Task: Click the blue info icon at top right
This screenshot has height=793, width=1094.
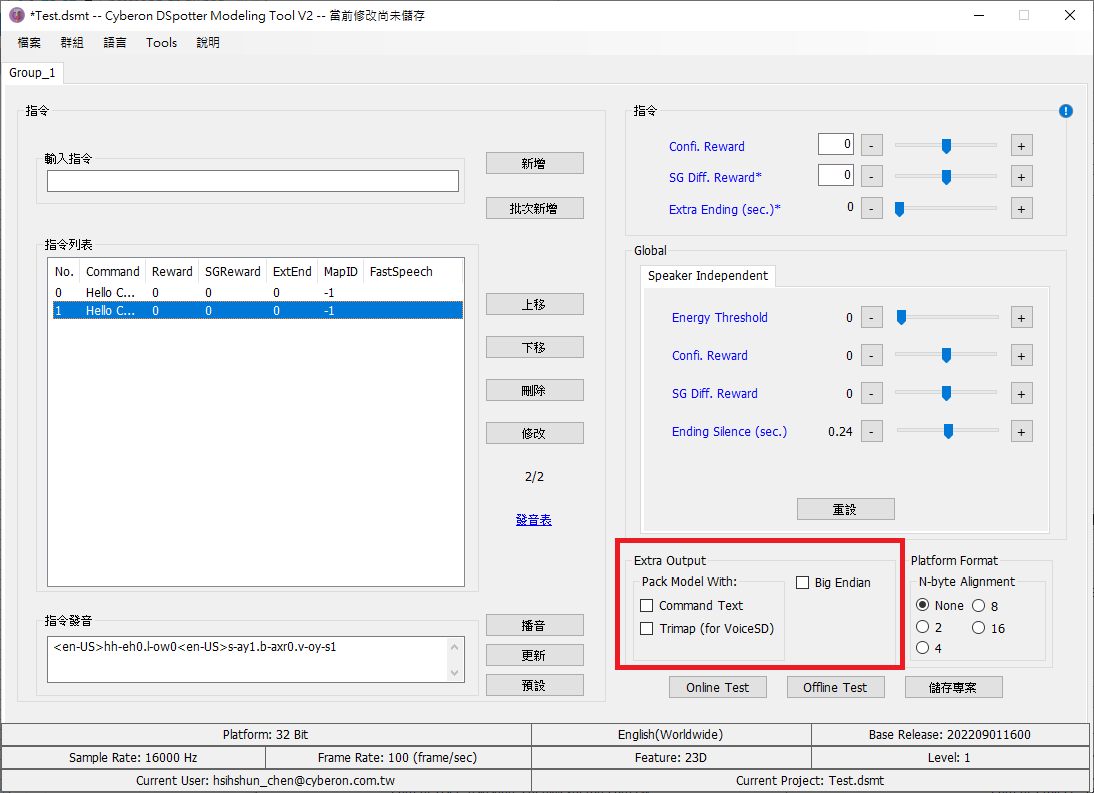Action: 1065,111
